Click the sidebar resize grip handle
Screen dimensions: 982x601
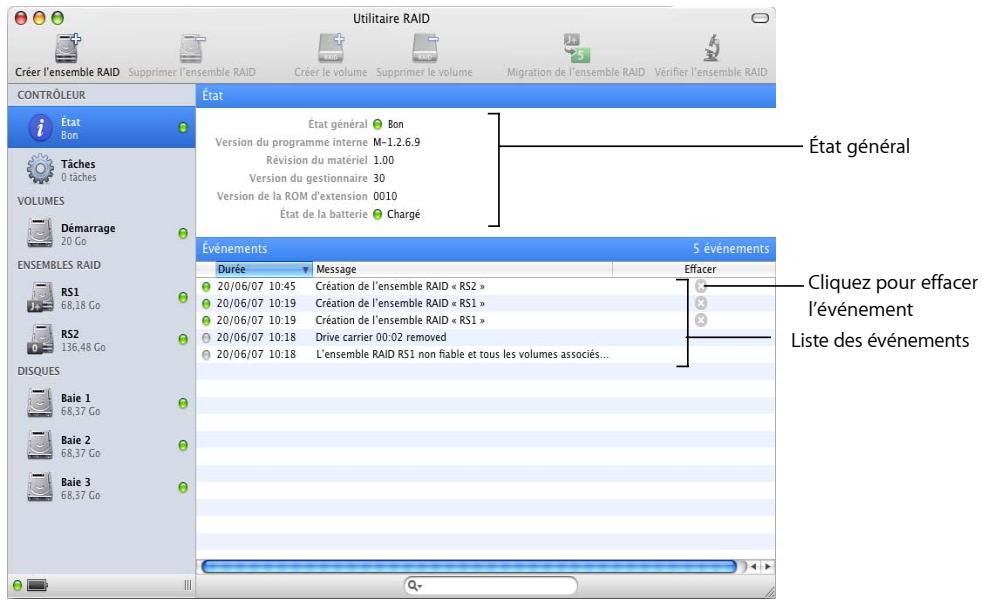187,585
